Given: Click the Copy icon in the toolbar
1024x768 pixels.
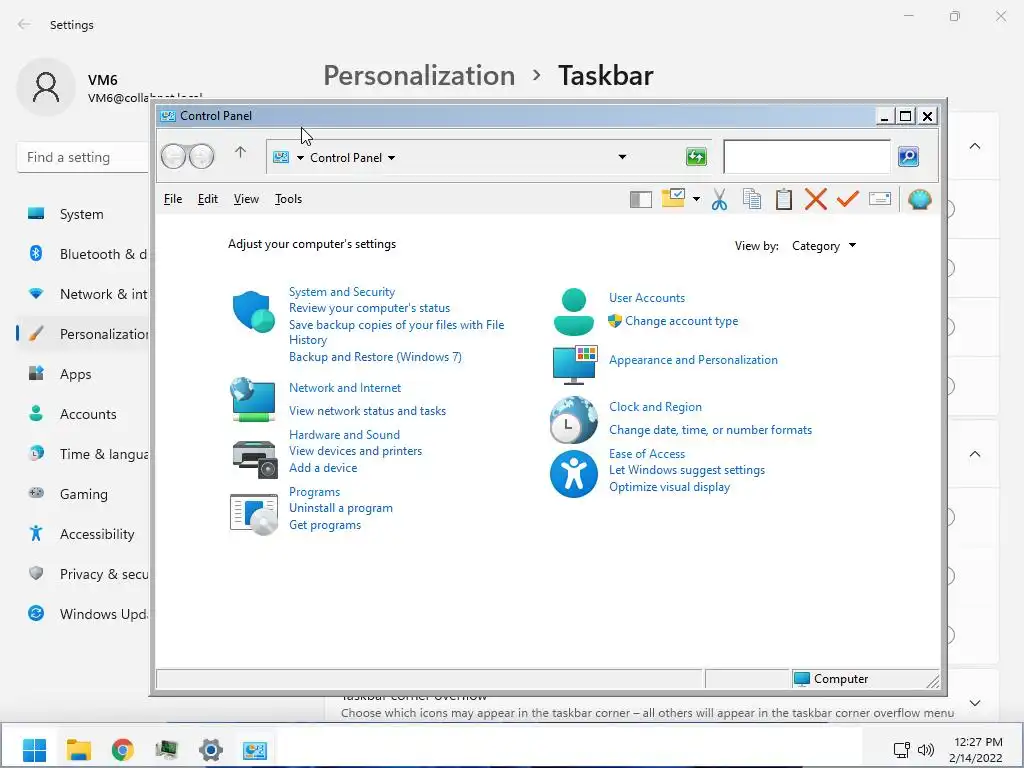Looking at the screenshot, I should (x=752, y=199).
